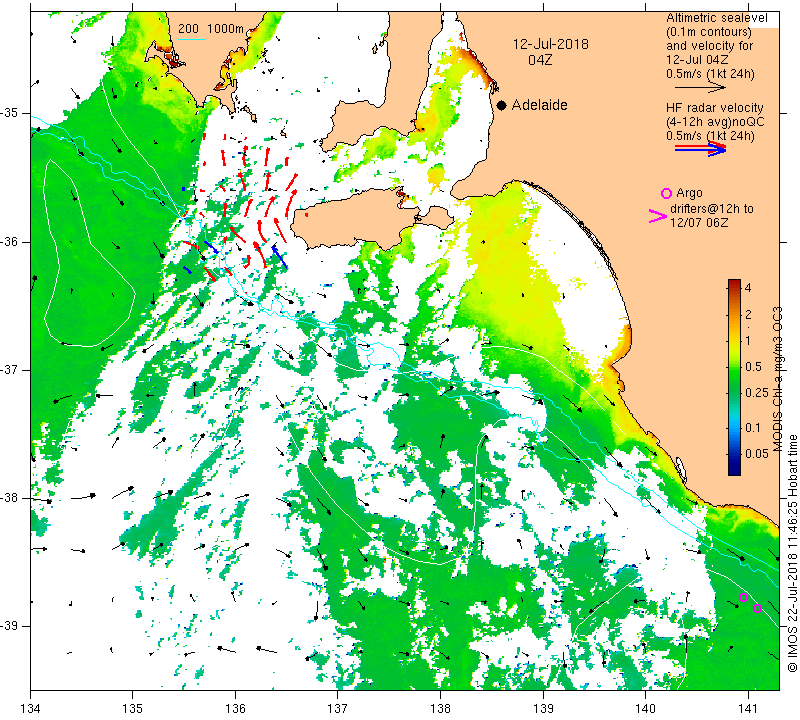This screenshot has height=720, width=800.
Task: Click the black Adelaide city marker dot
Action: coord(502,105)
